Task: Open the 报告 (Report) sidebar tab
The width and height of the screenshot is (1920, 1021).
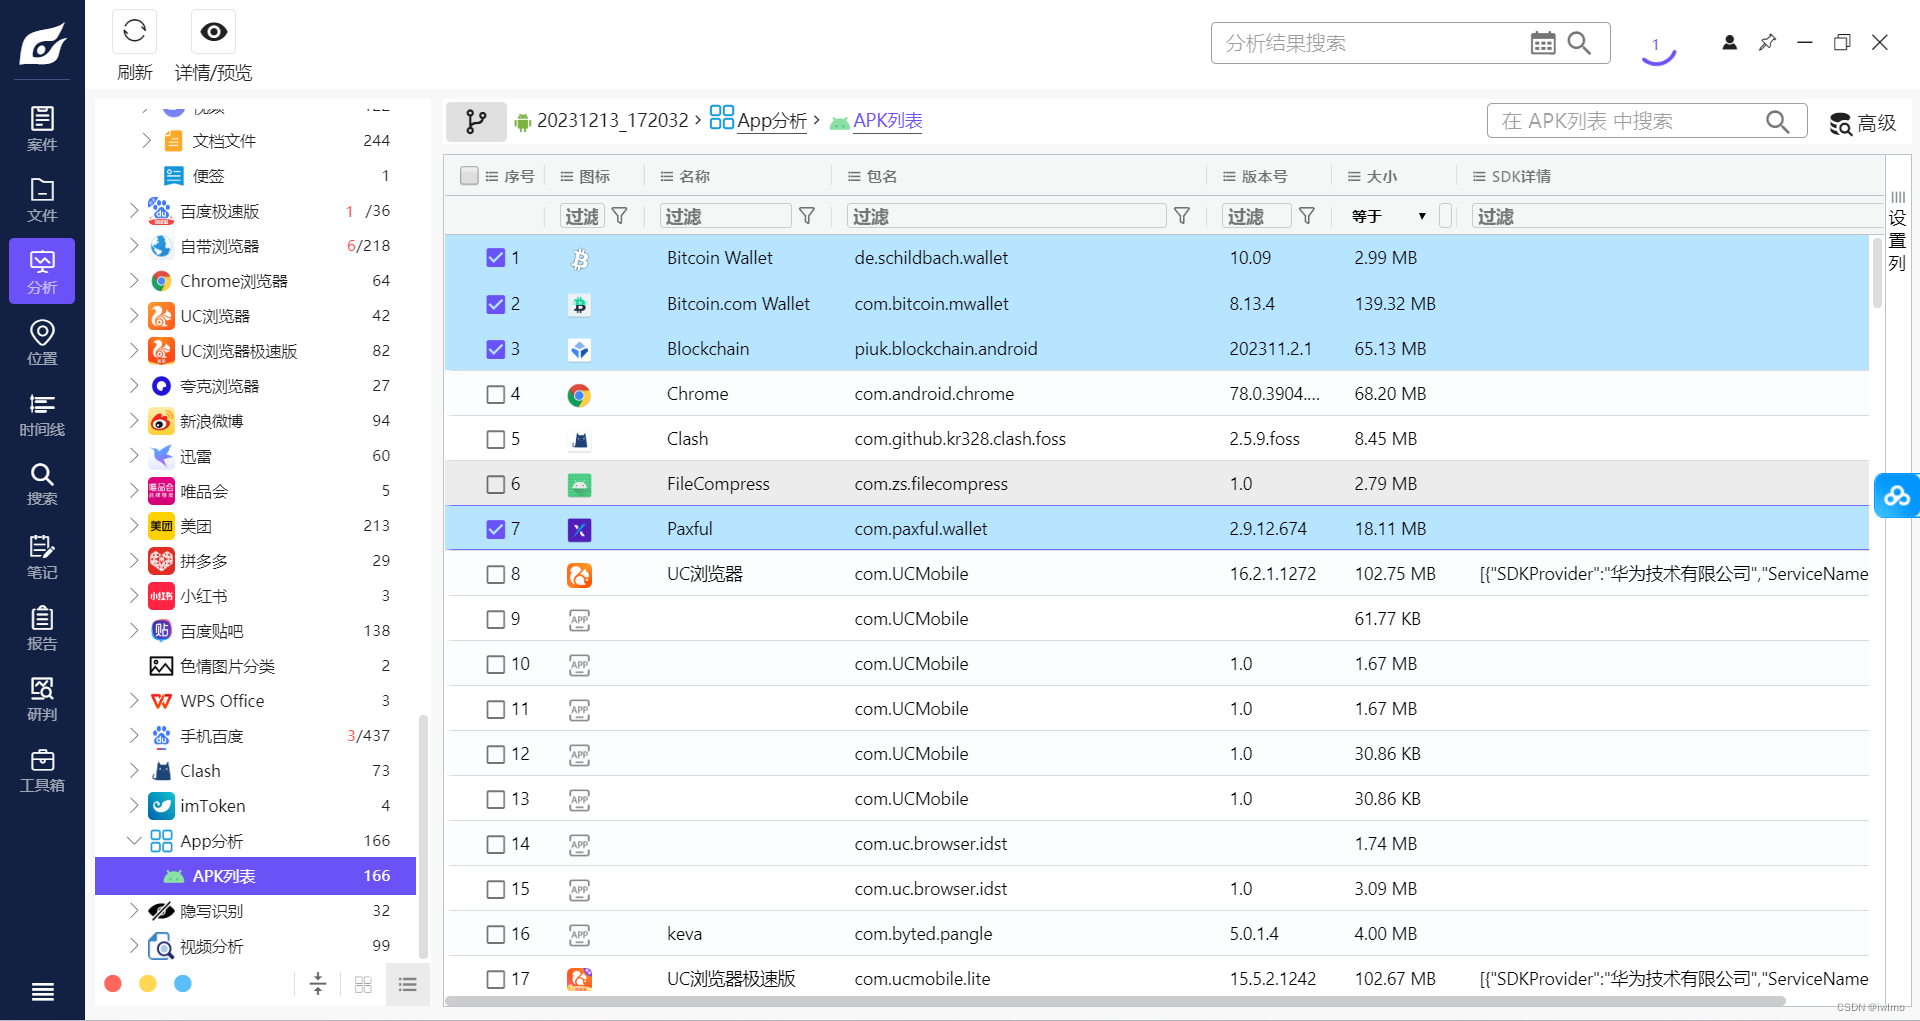Action: (x=42, y=628)
